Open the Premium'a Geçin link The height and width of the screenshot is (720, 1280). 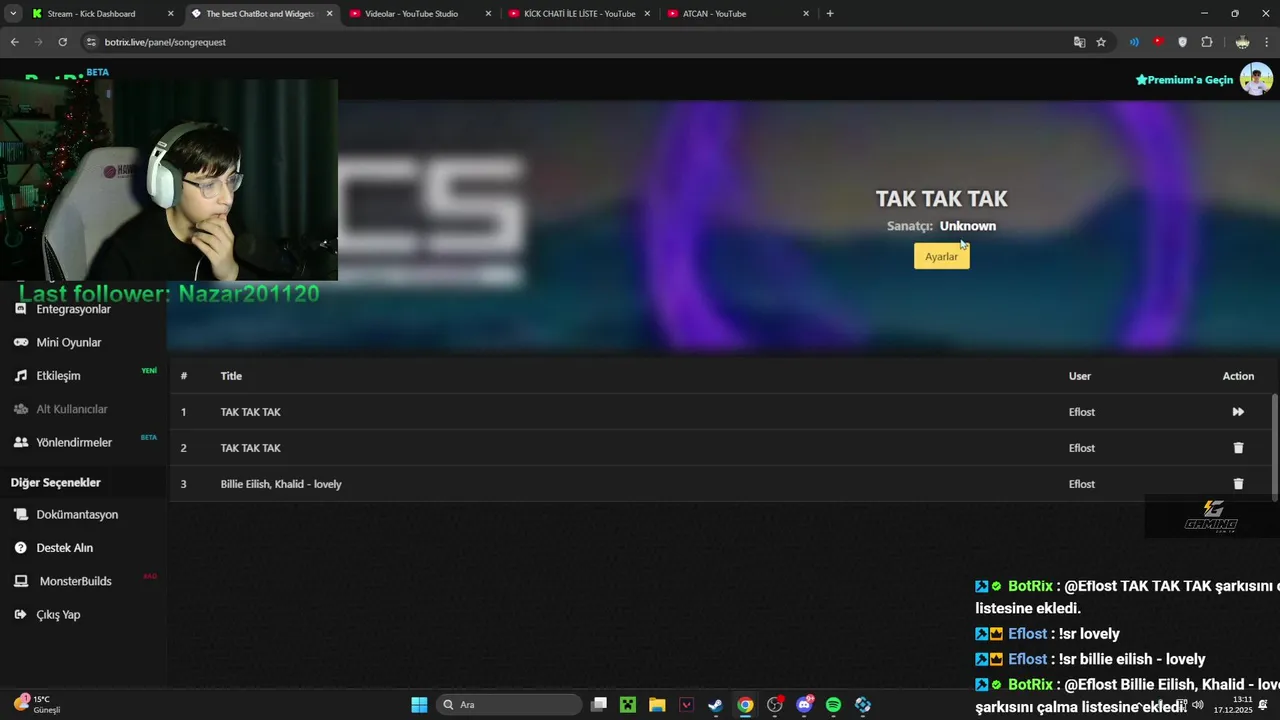(1184, 80)
